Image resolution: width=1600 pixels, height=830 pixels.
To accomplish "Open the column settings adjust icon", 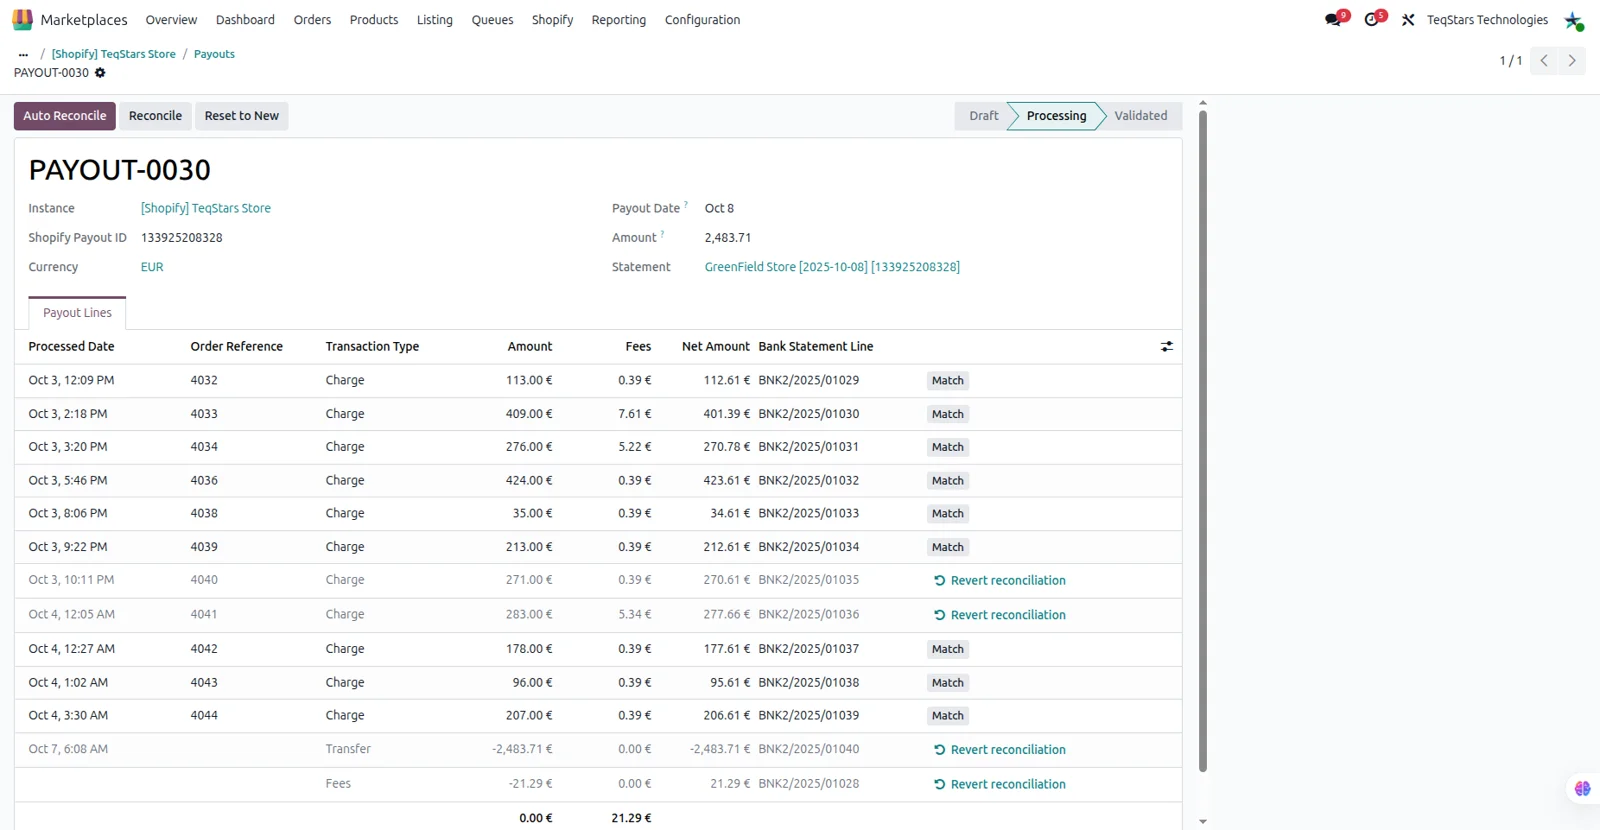I will pos(1166,347).
